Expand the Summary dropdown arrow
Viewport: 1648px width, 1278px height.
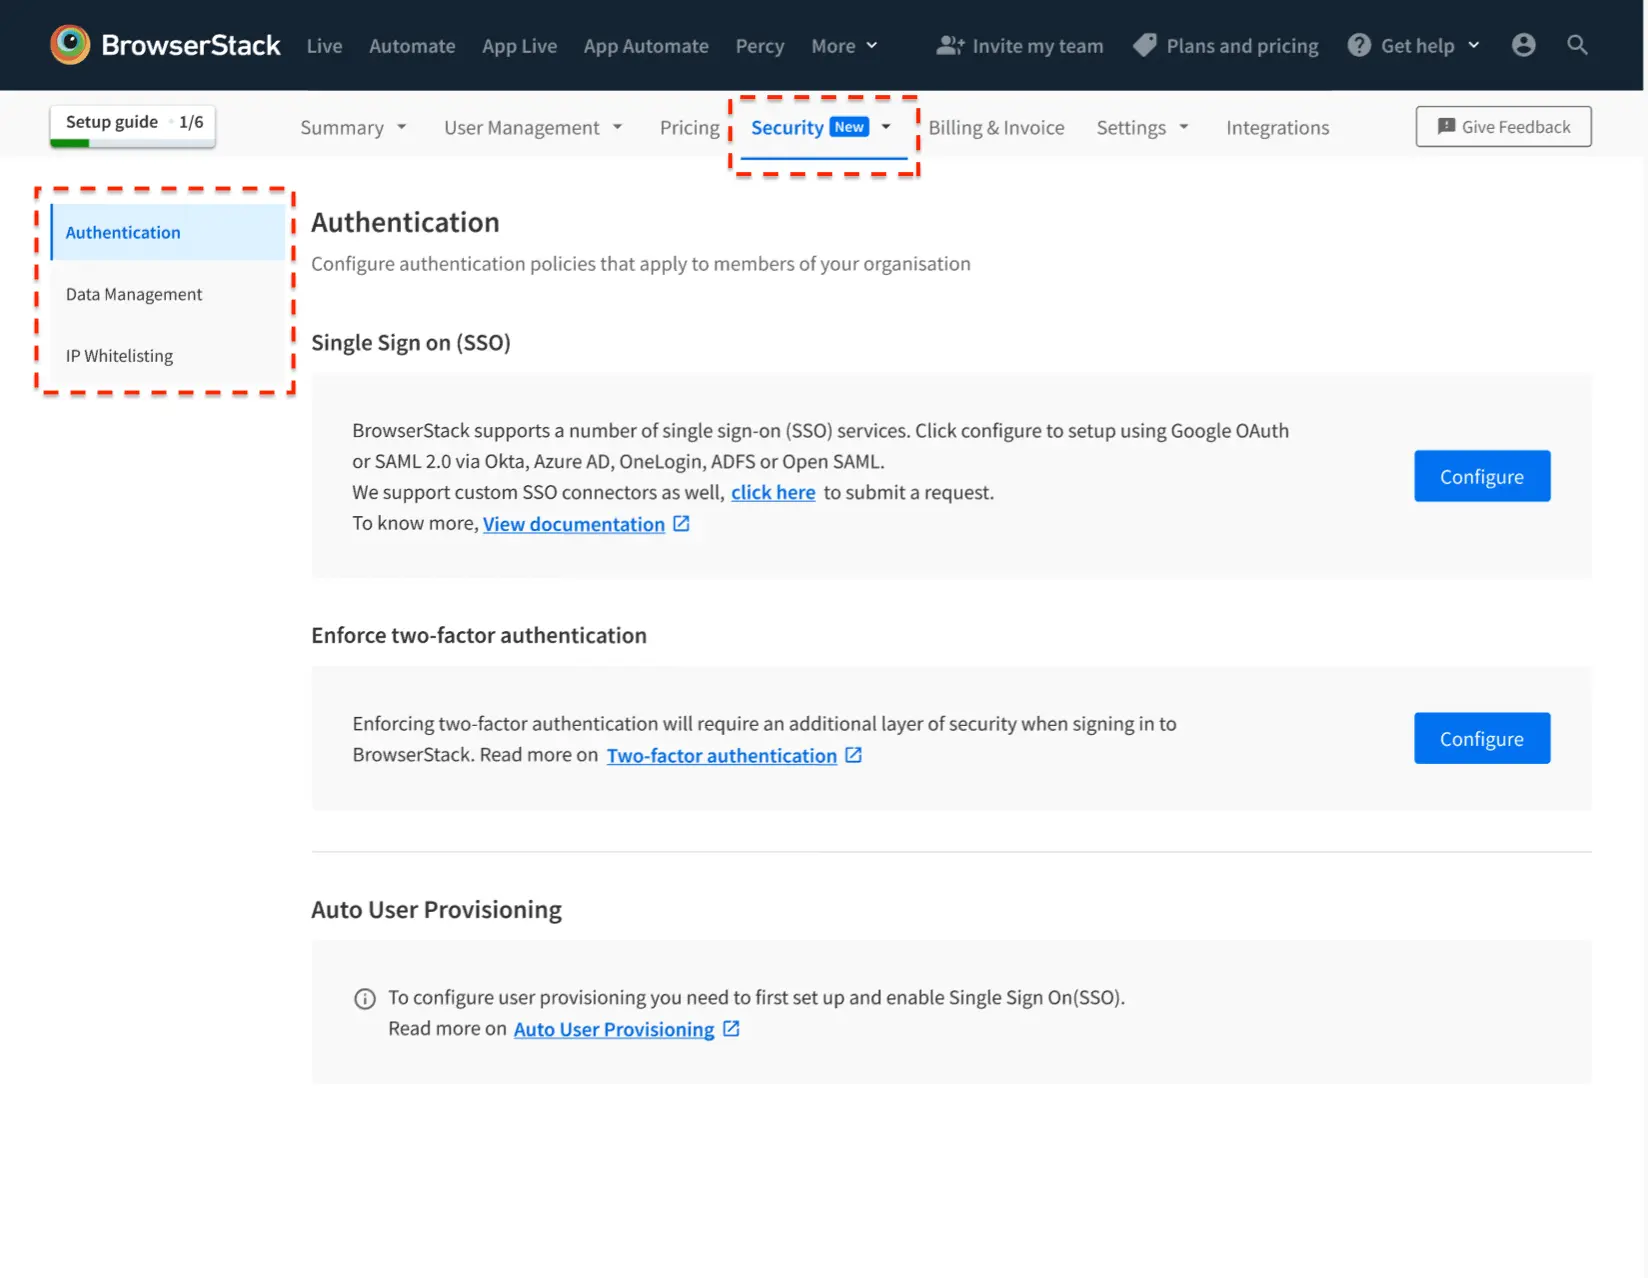click(402, 128)
